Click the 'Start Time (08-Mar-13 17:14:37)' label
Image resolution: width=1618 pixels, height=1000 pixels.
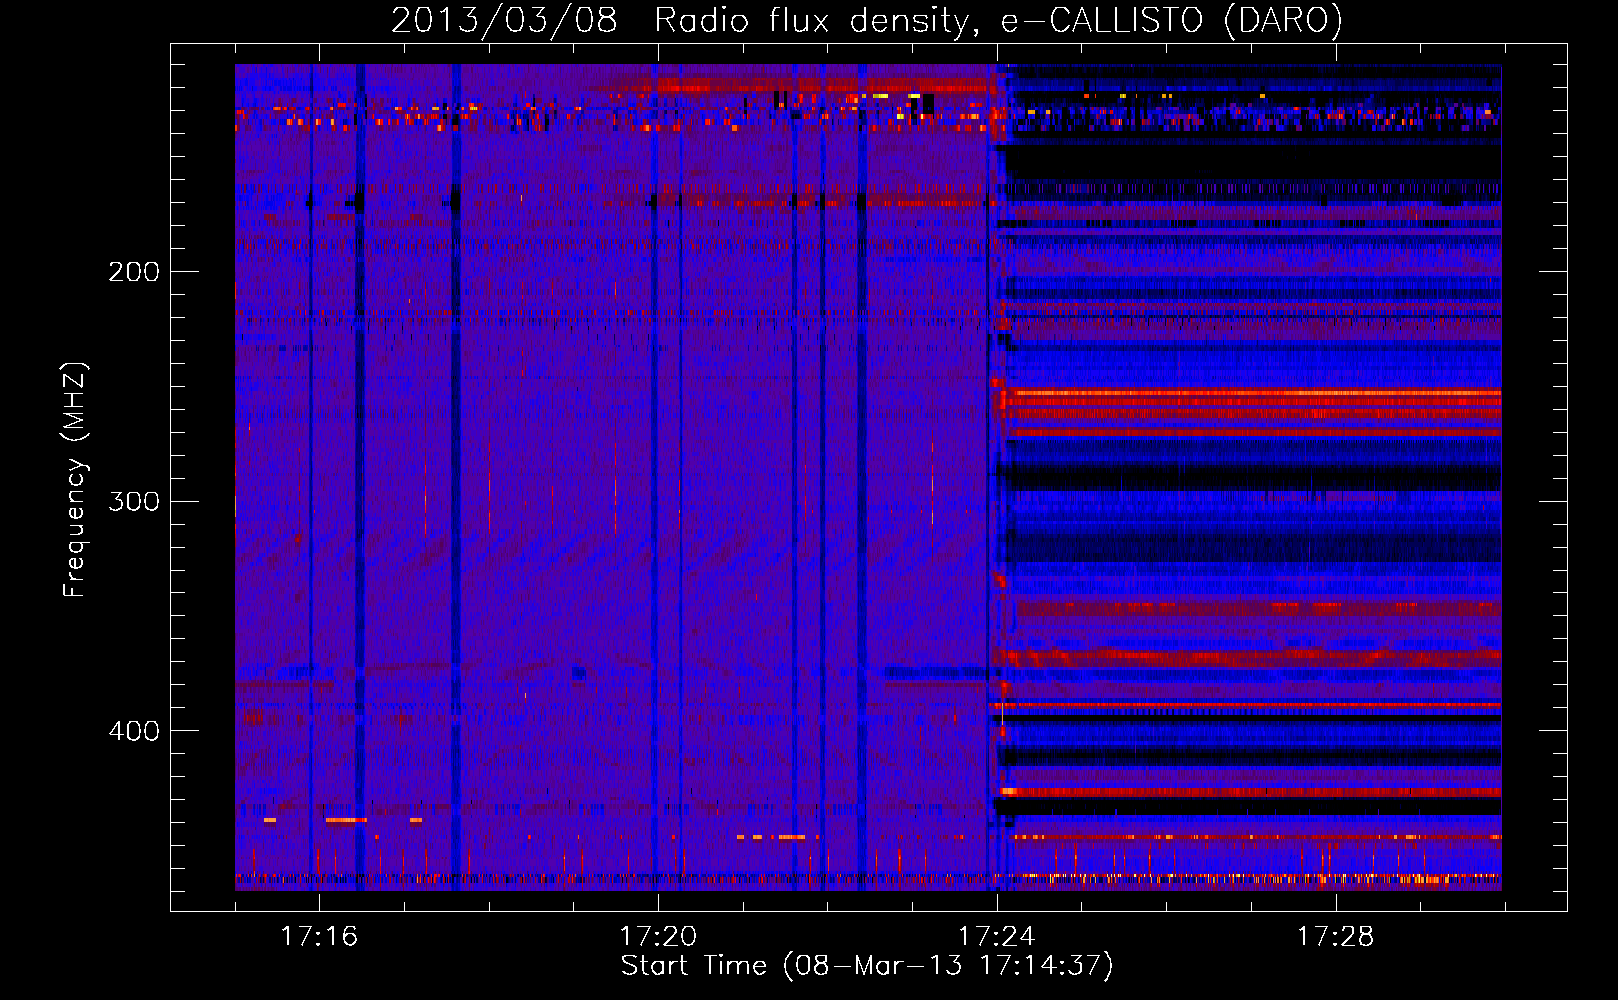pyautogui.click(x=867, y=966)
